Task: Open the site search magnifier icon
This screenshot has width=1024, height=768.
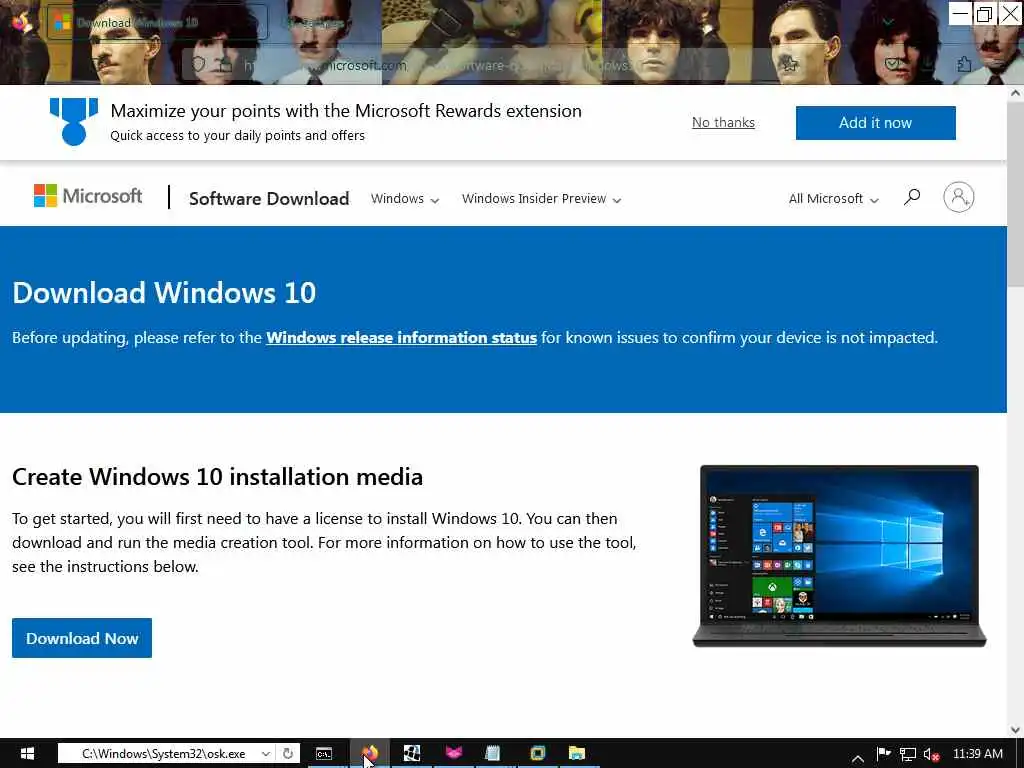Action: click(912, 197)
